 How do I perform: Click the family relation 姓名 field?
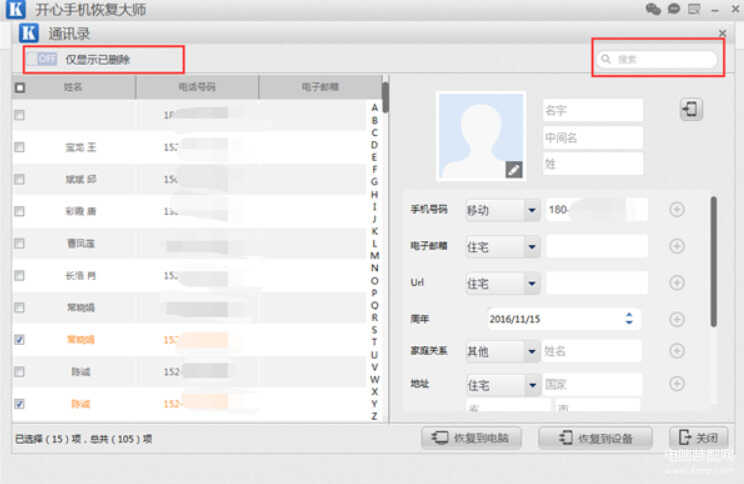(592, 351)
